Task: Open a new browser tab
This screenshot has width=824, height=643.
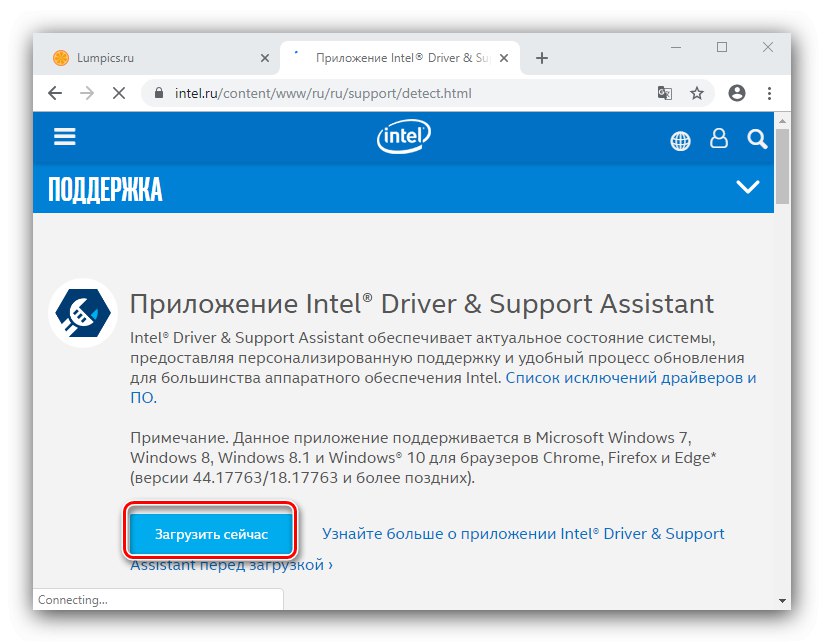Action: 542,58
